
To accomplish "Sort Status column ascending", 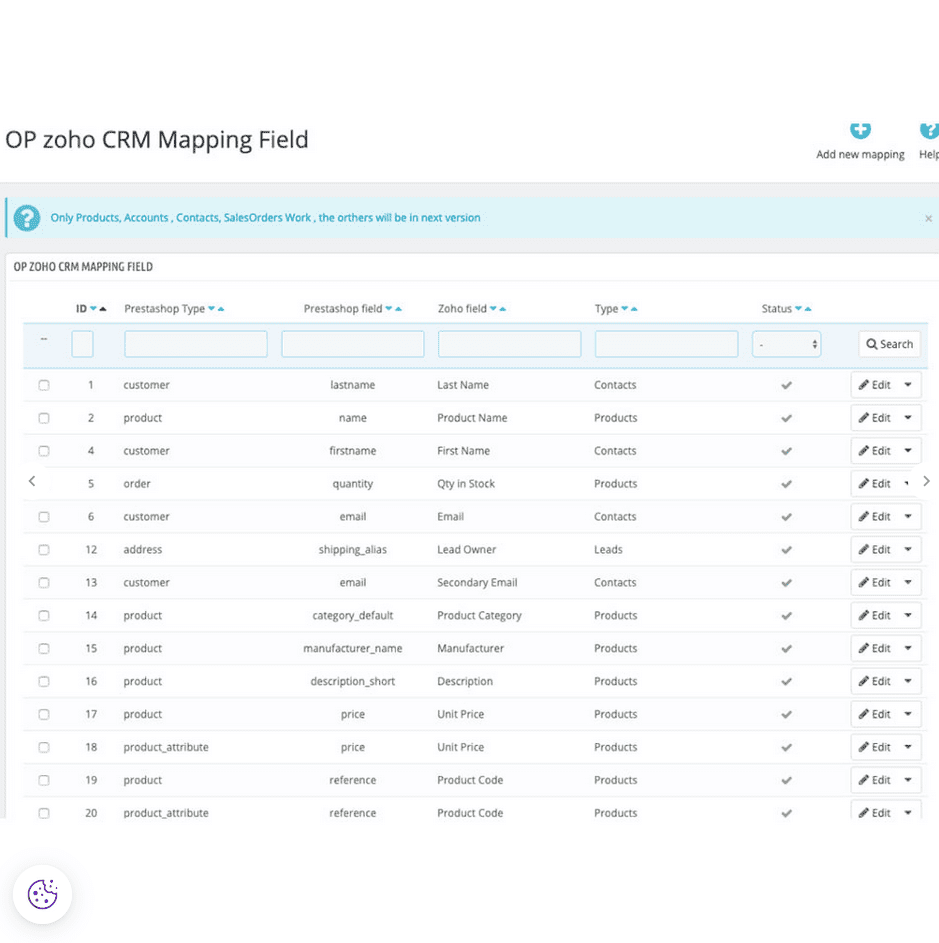I will (808, 309).
